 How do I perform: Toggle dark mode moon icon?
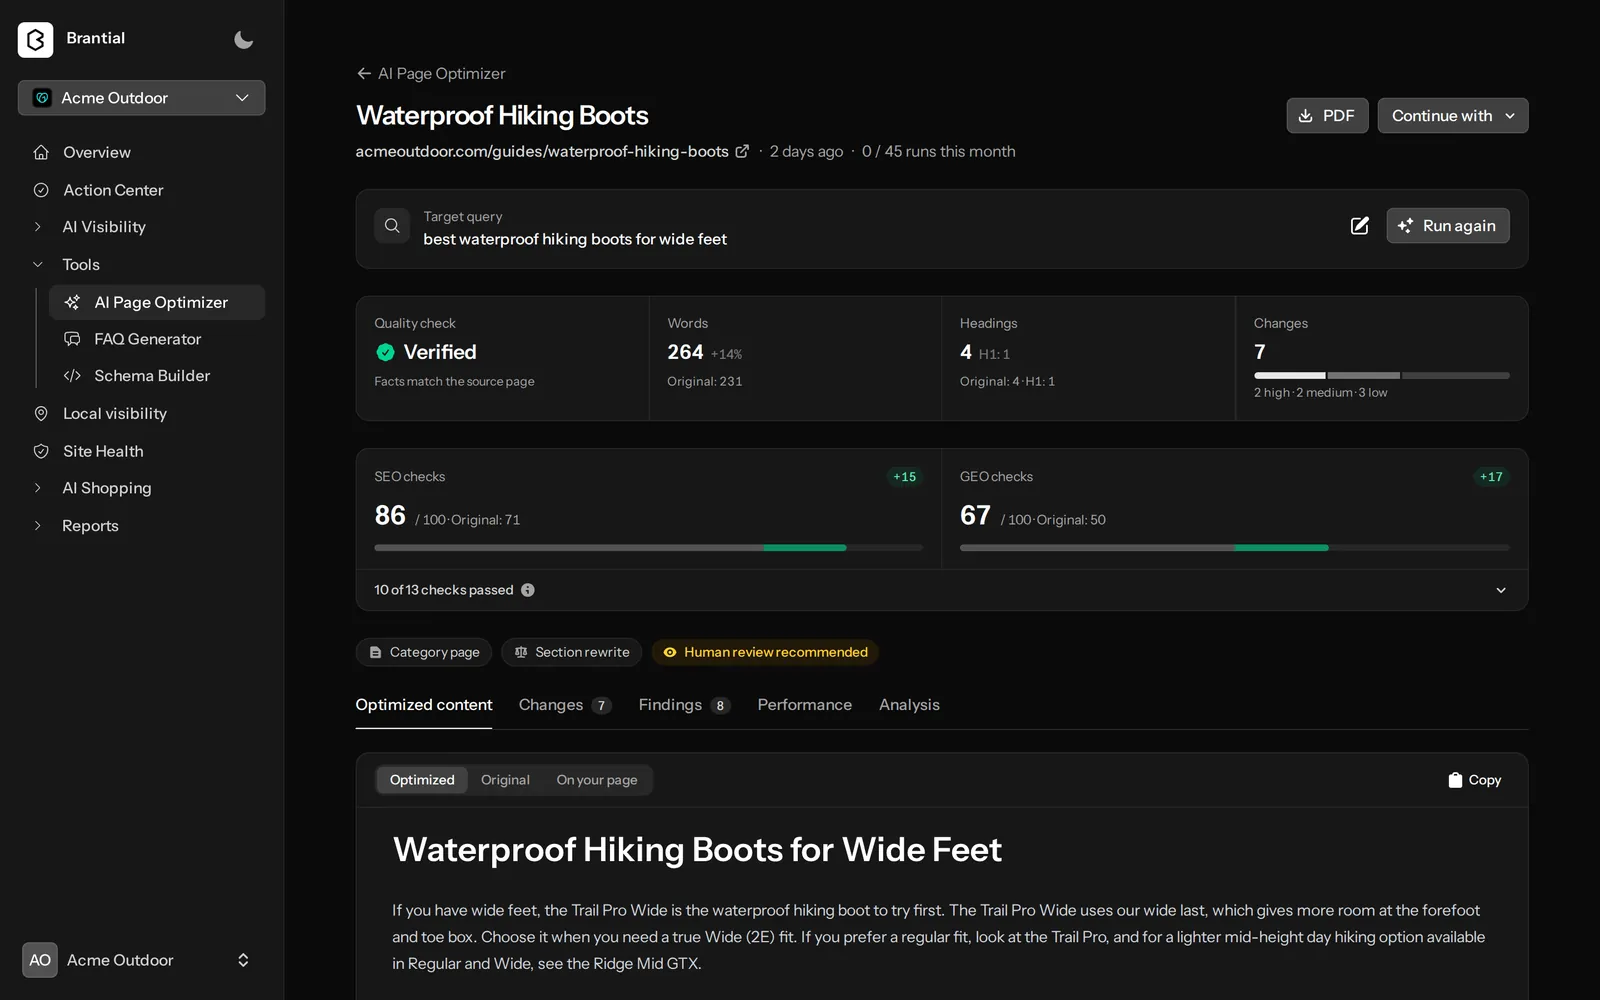(x=243, y=39)
